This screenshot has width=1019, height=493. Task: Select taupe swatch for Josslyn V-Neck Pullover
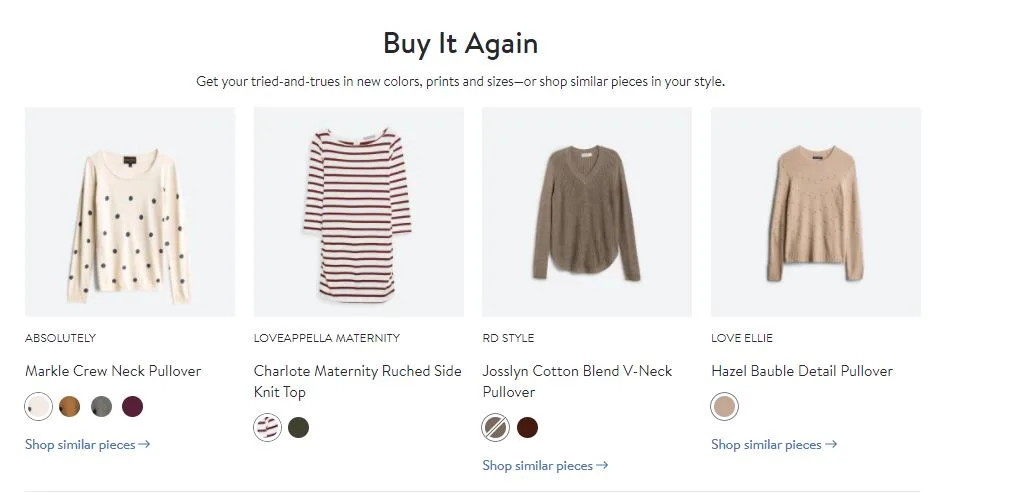tap(496, 428)
